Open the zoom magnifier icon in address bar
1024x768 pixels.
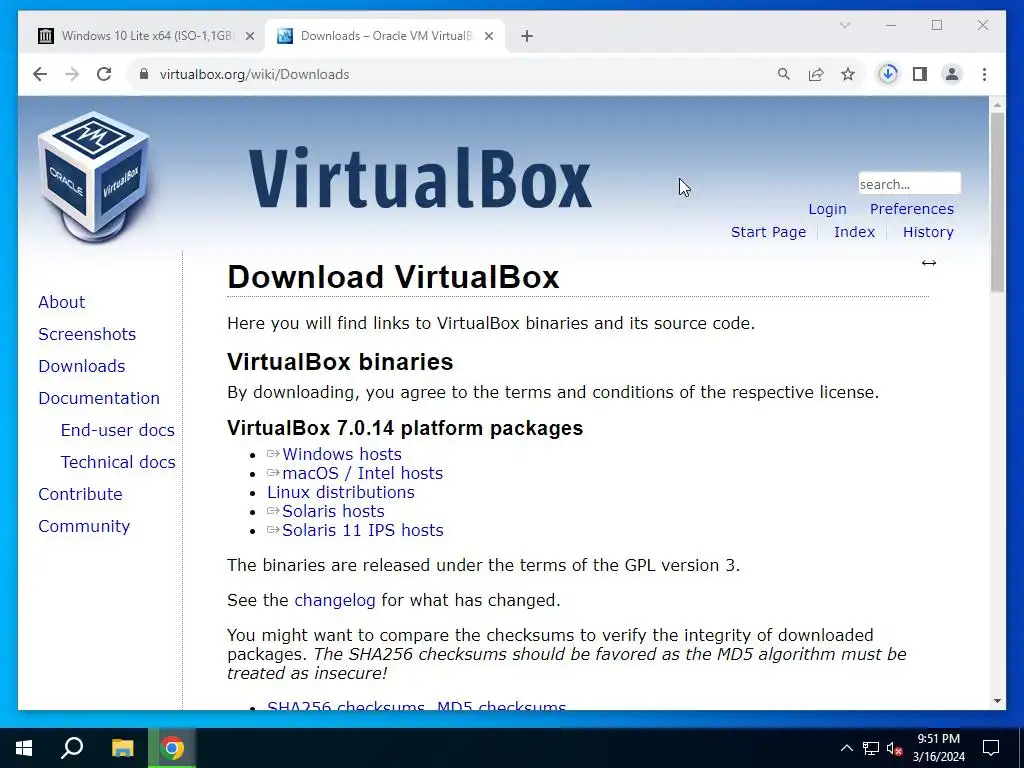(784, 74)
